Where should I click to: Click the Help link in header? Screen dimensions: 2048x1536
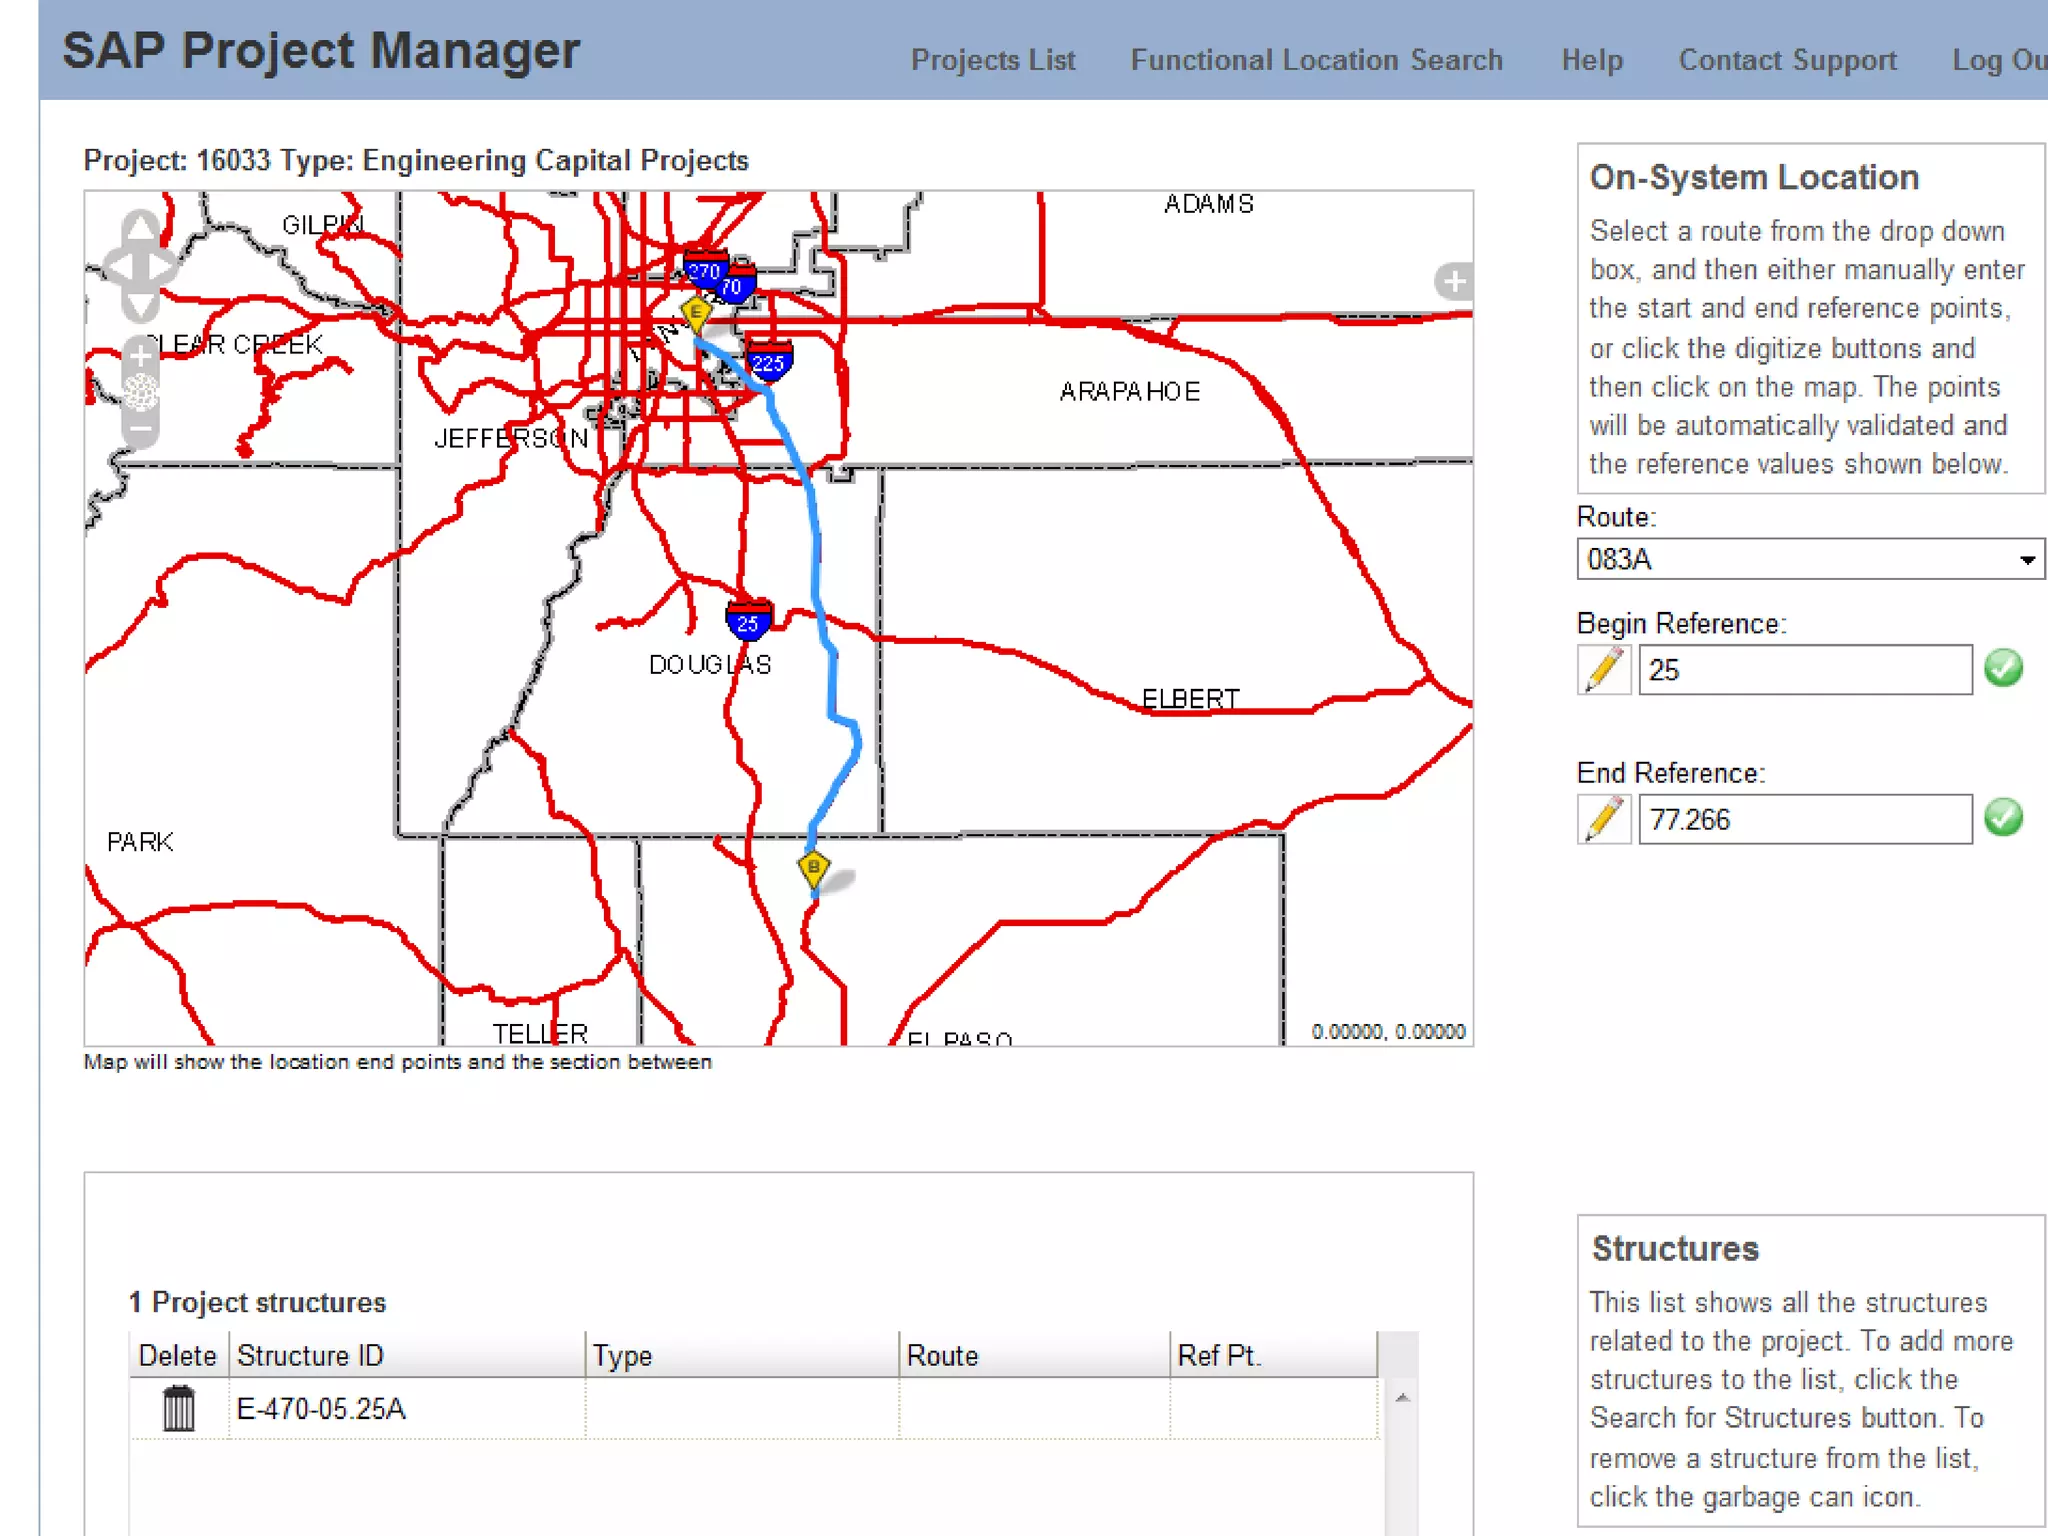point(1592,60)
